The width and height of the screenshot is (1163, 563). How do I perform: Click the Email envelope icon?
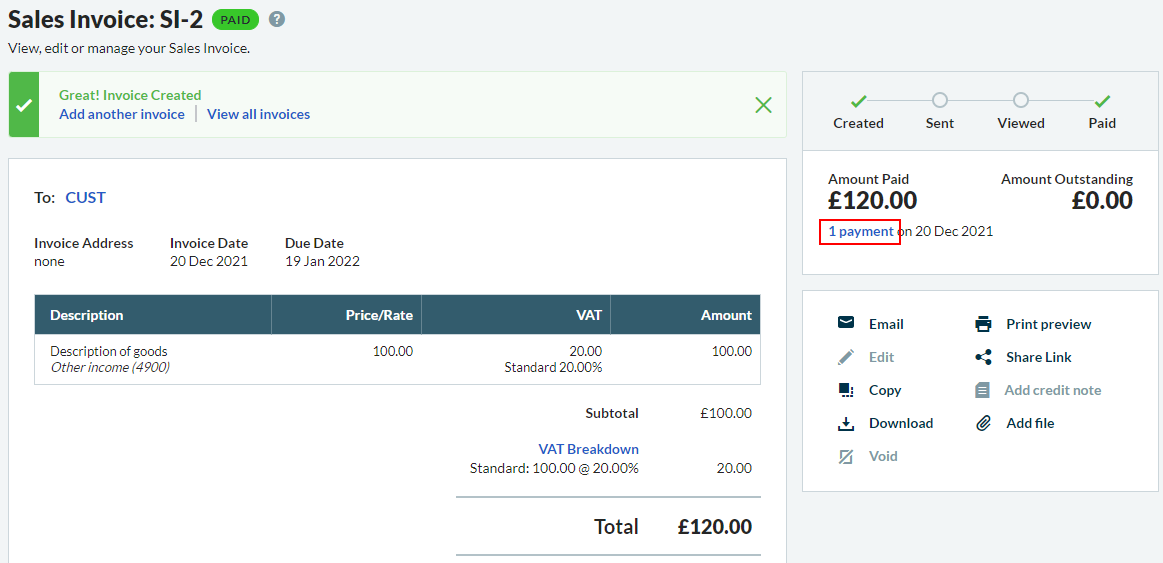click(846, 323)
